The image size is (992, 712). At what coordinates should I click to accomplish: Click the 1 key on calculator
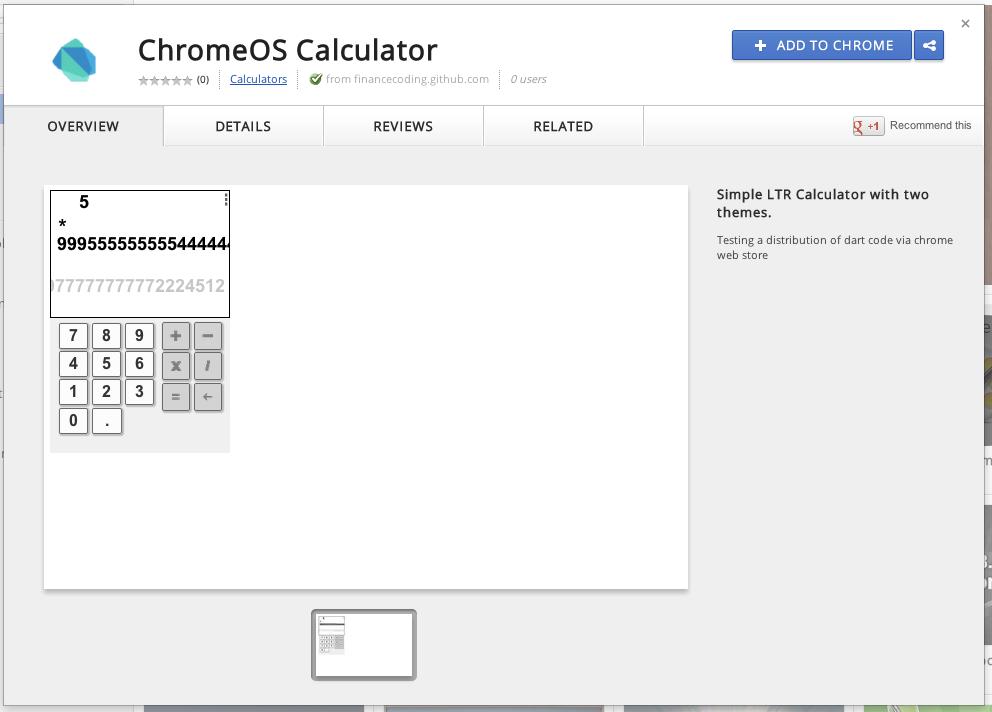click(x=73, y=392)
